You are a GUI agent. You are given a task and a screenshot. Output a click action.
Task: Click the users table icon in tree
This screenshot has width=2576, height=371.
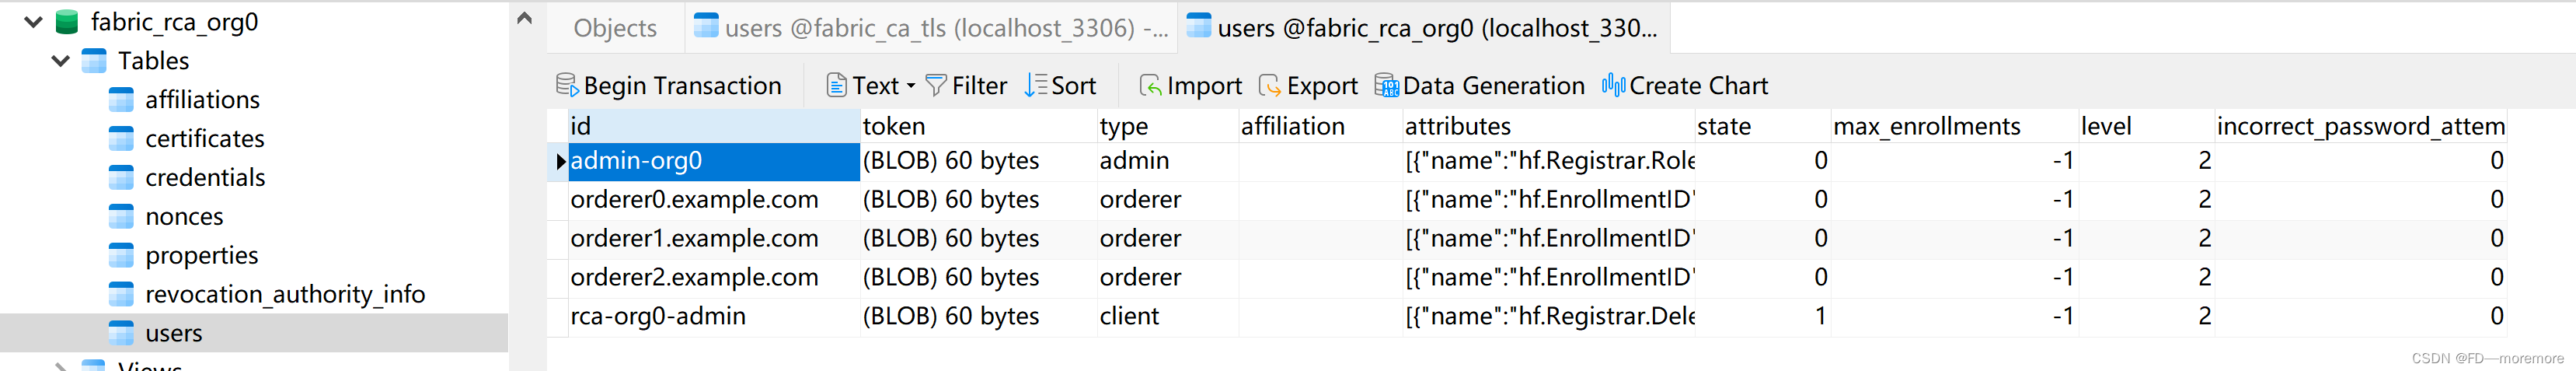click(x=121, y=333)
